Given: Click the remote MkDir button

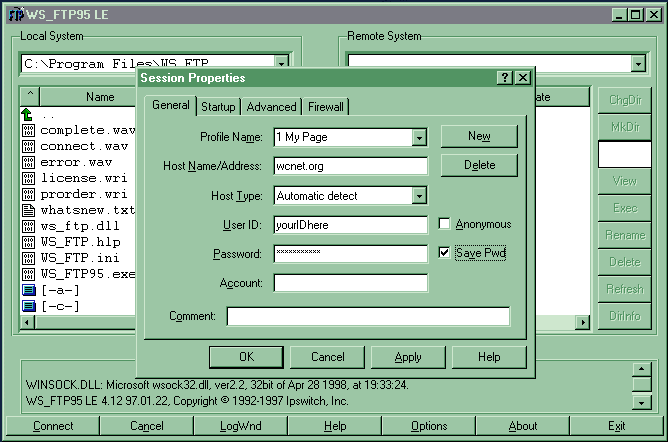Looking at the screenshot, I should point(625,127).
